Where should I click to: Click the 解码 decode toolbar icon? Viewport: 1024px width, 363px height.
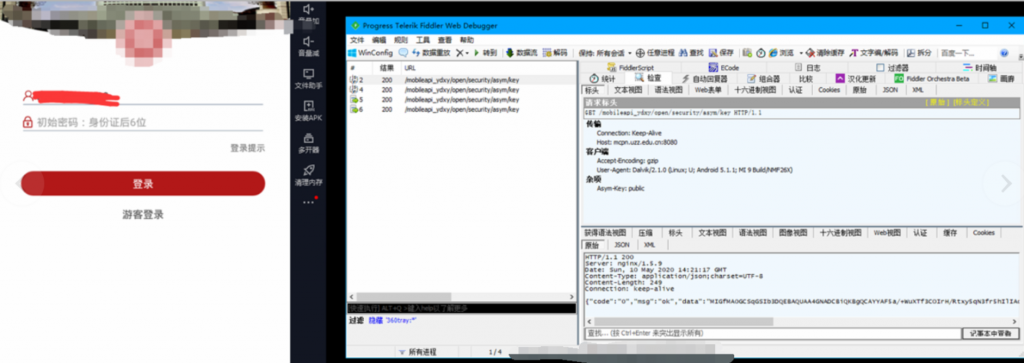[555, 53]
